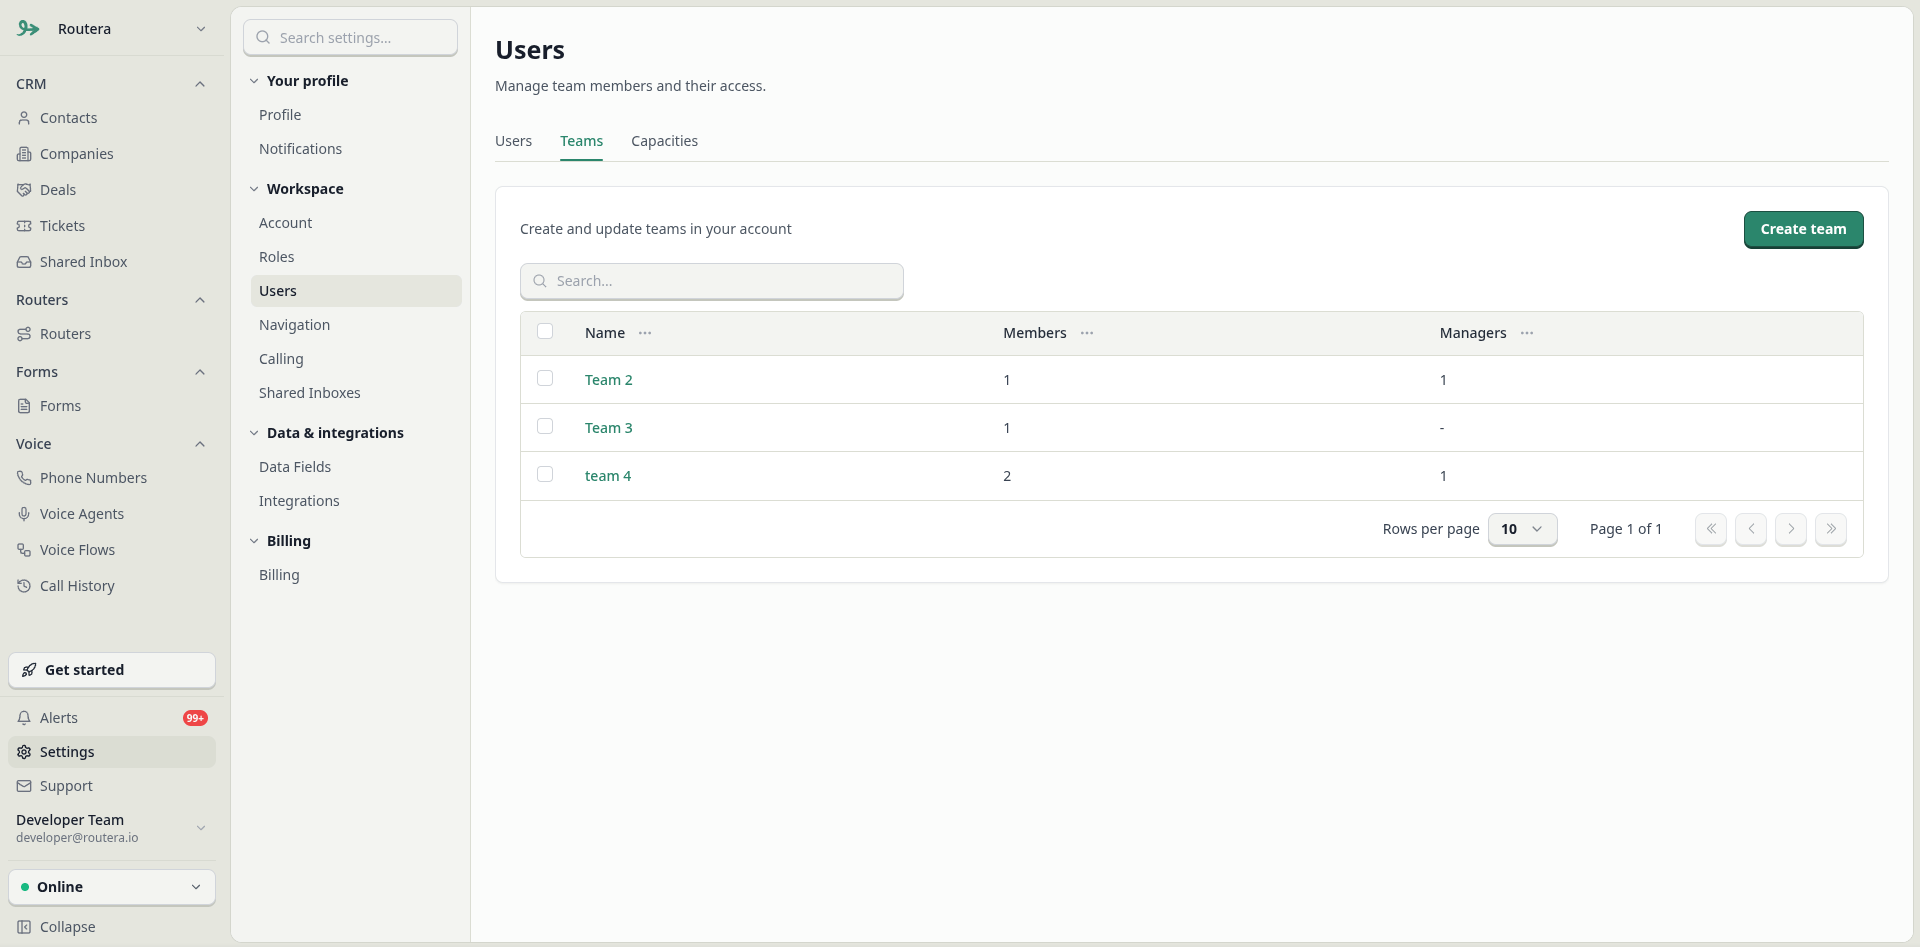Click the Get started button
This screenshot has height=947, width=1920.
tap(112, 670)
